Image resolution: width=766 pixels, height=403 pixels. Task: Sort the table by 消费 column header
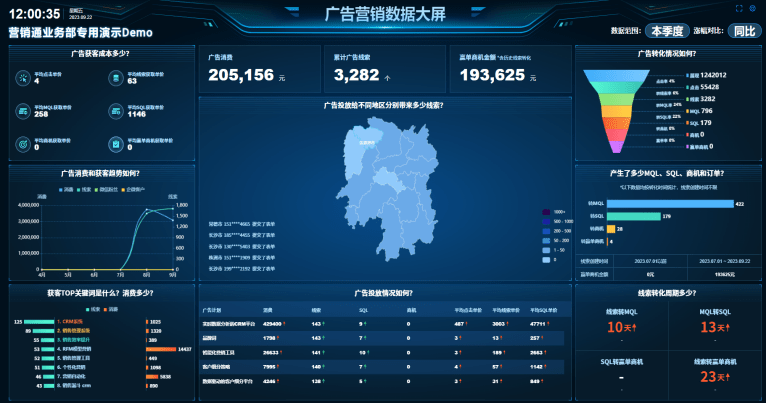267,310
